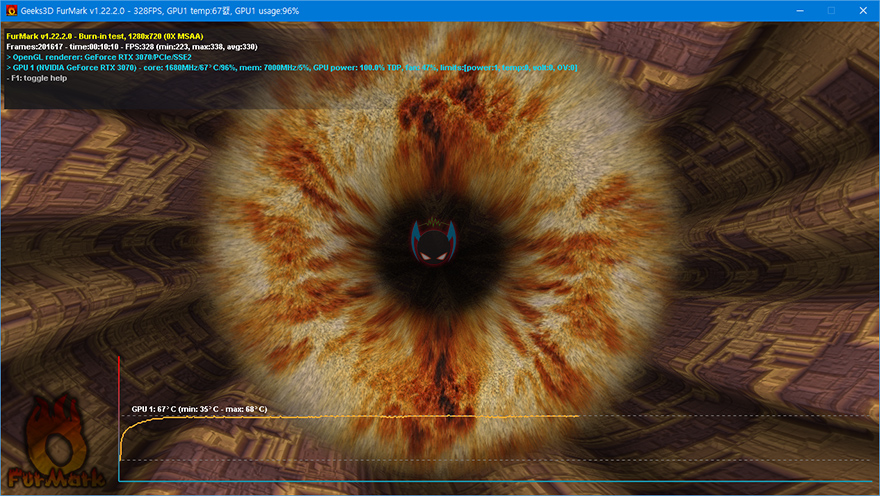This screenshot has width=880, height=496.
Task: Click the orange temperature curve on the graph
Action: click(x=348, y=417)
